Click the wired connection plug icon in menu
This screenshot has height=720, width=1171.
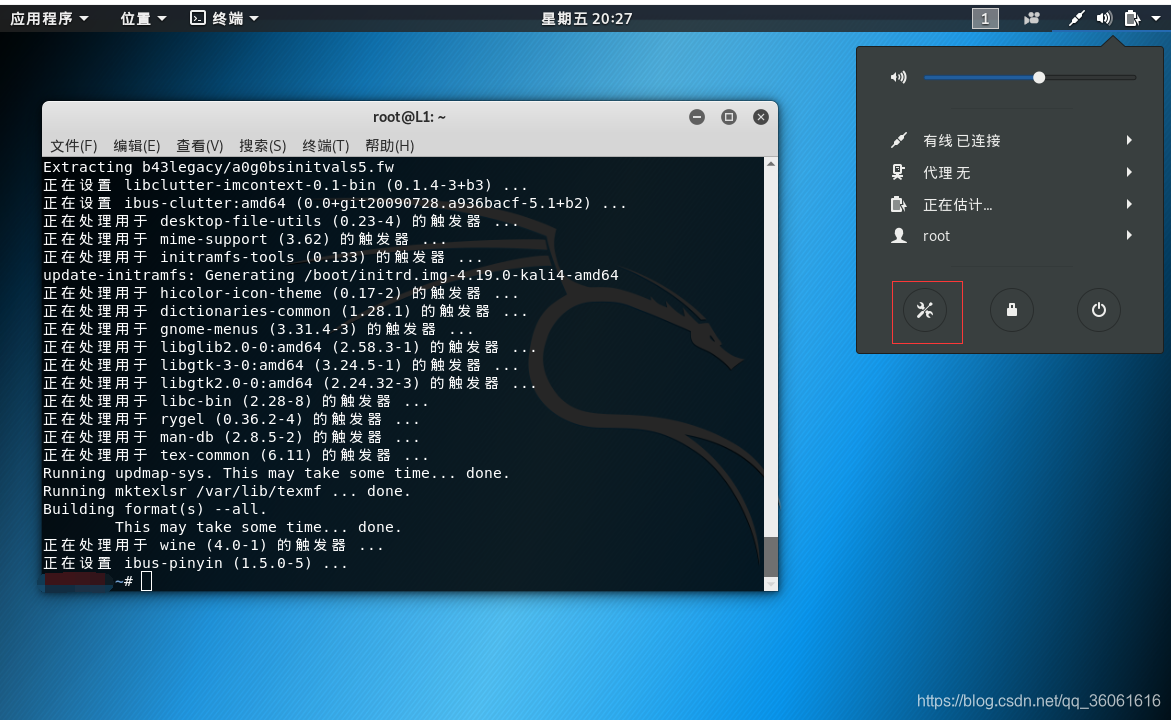[x=898, y=140]
